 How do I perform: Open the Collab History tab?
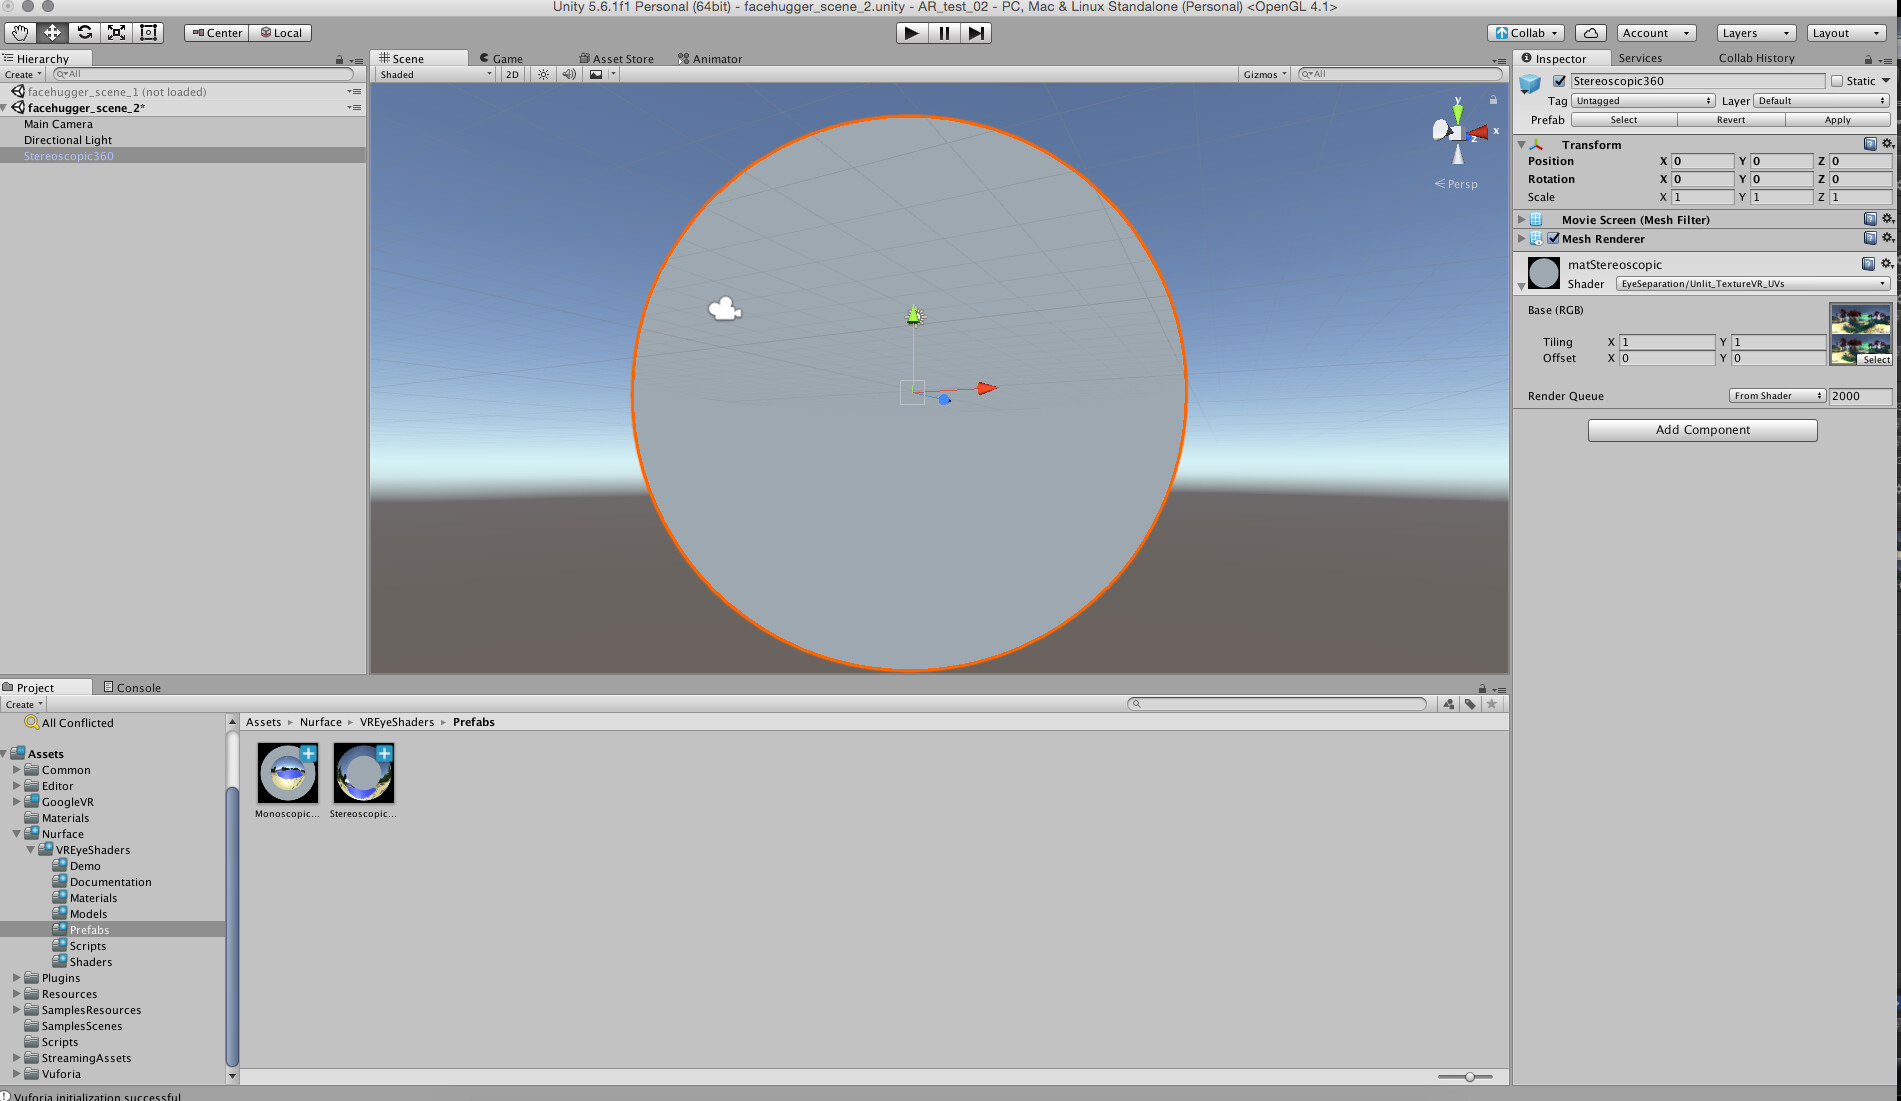pyautogui.click(x=1756, y=58)
